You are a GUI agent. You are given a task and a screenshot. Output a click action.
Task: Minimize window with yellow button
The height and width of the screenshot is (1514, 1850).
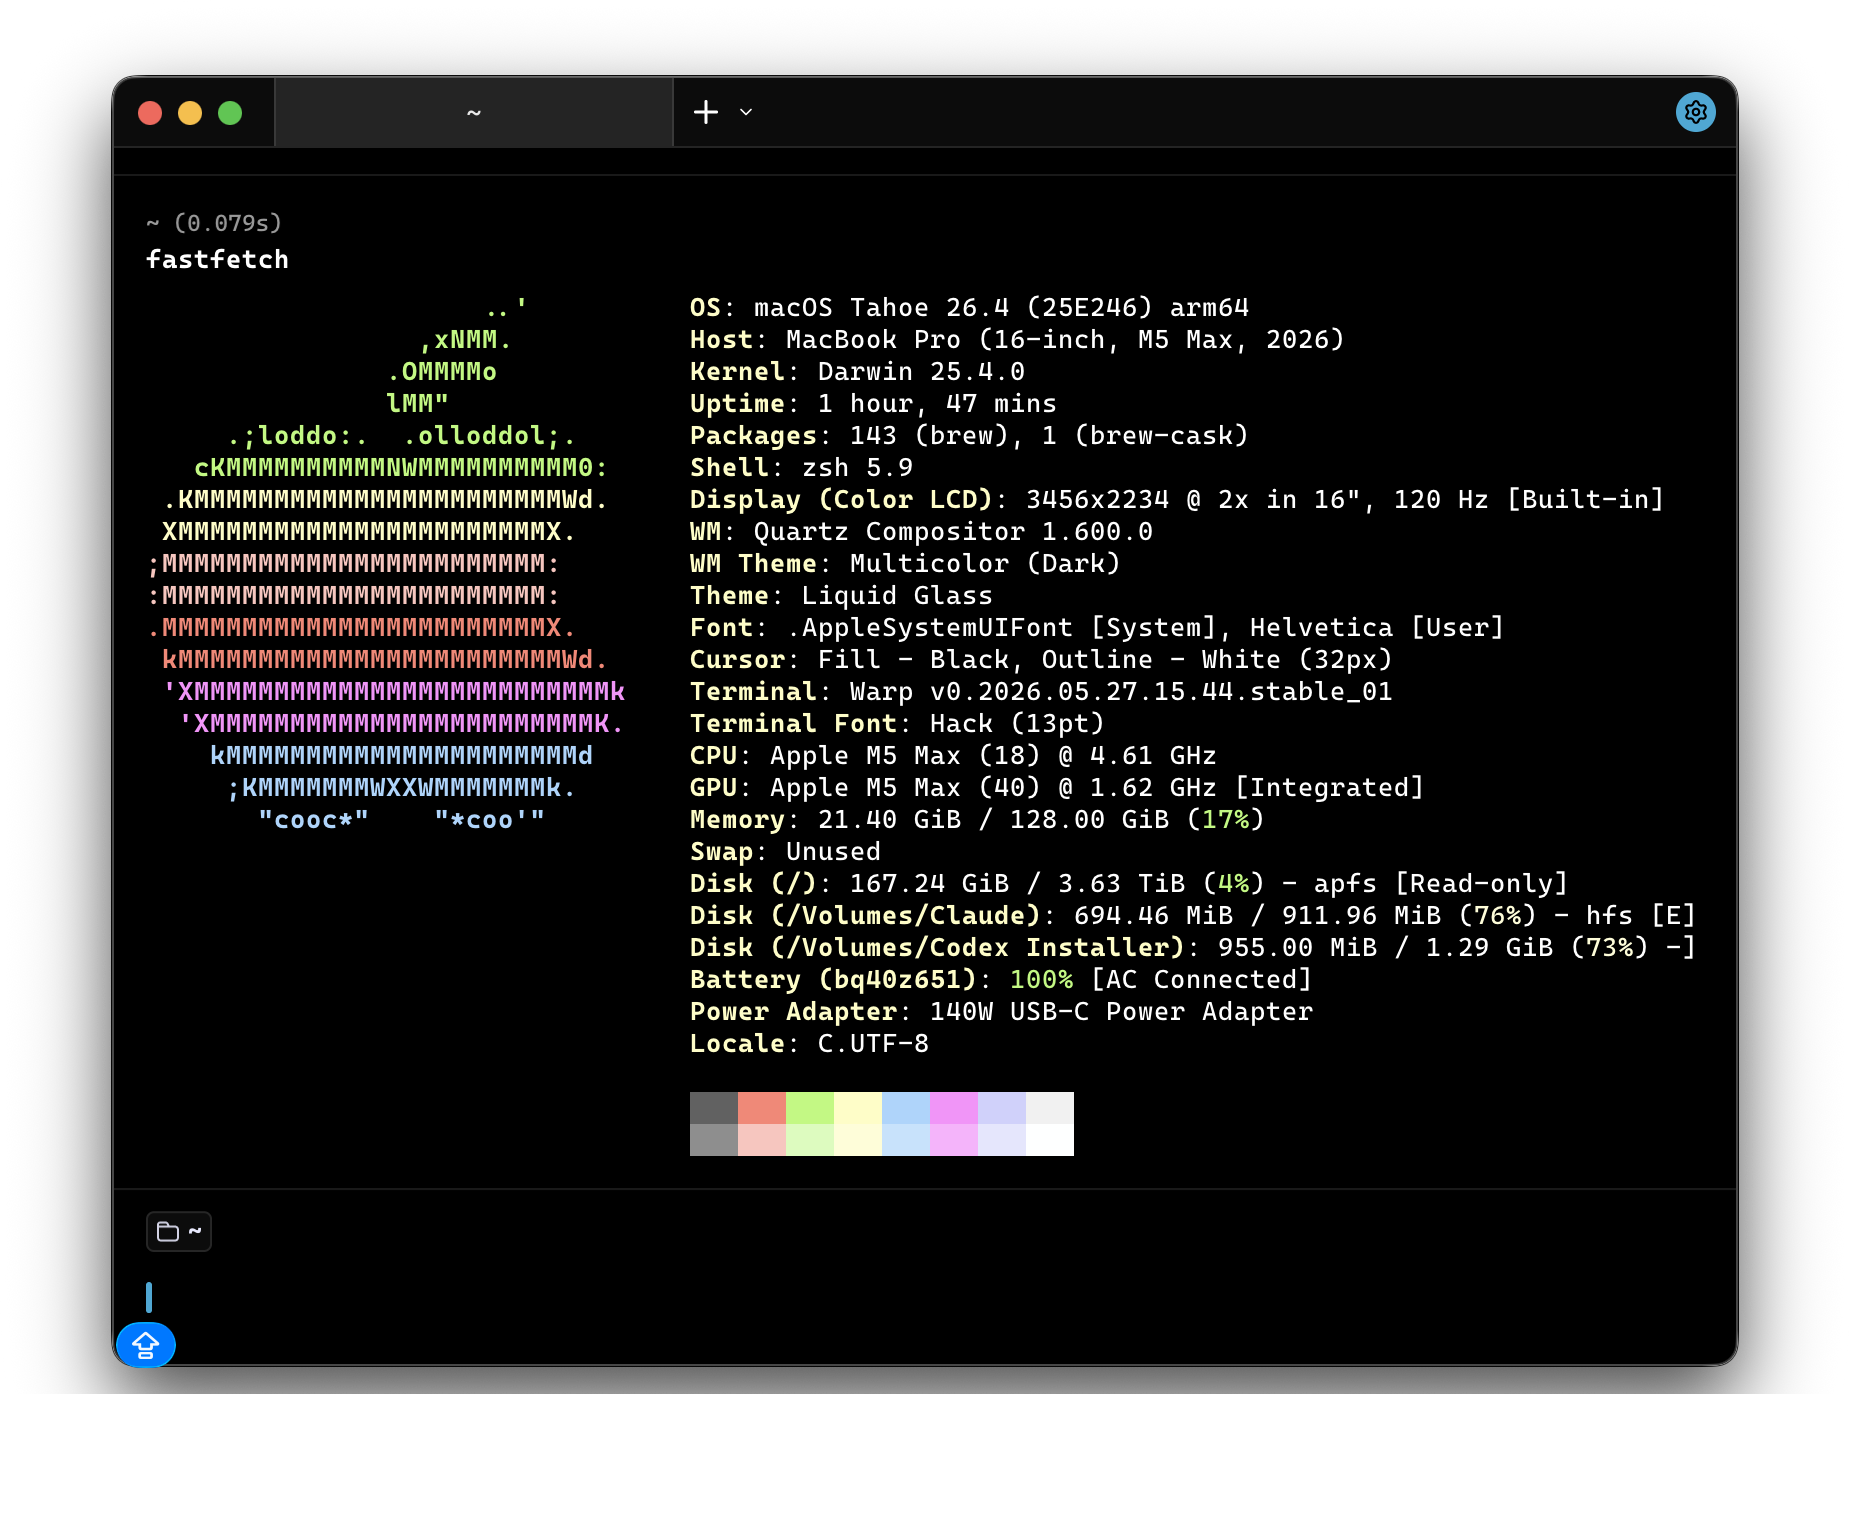click(x=190, y=113)
